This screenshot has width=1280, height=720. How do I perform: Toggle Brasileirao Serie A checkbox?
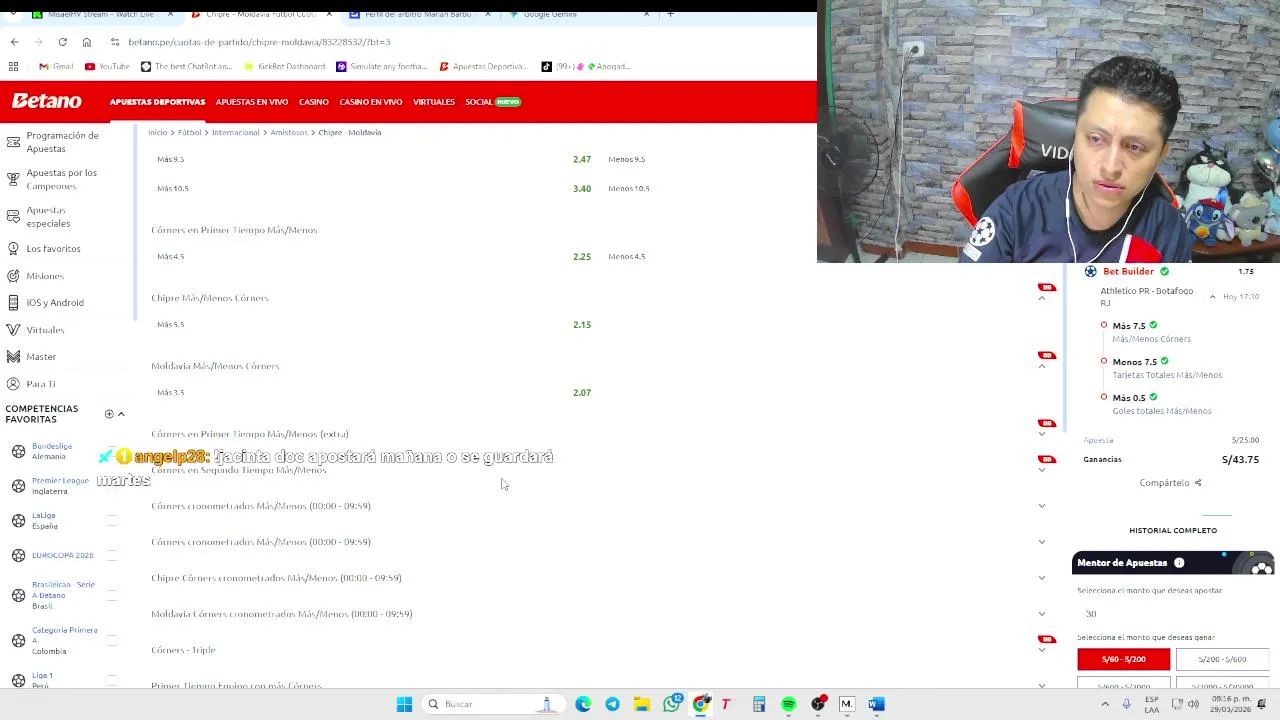[x=112, y=595]
